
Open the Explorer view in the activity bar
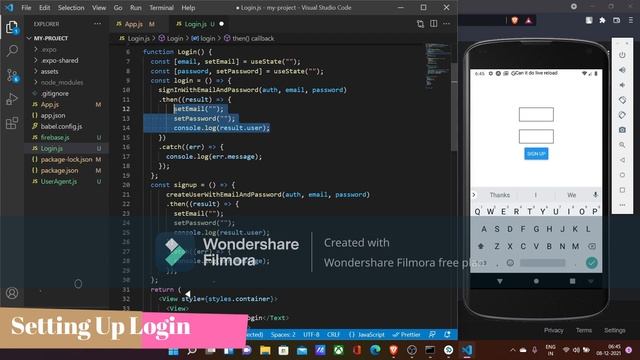(x=12, y=28)
